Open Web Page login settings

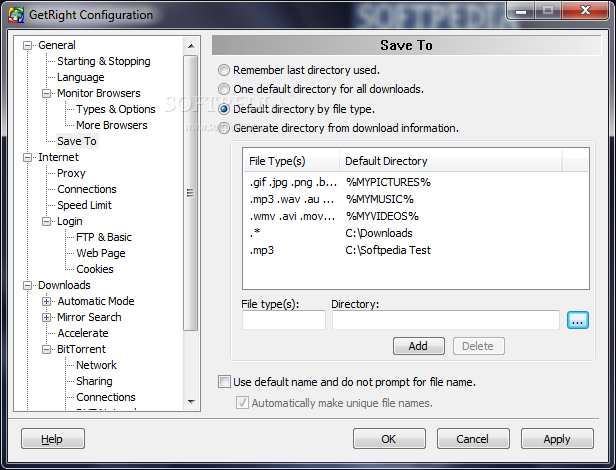click(x=101, y=253)
